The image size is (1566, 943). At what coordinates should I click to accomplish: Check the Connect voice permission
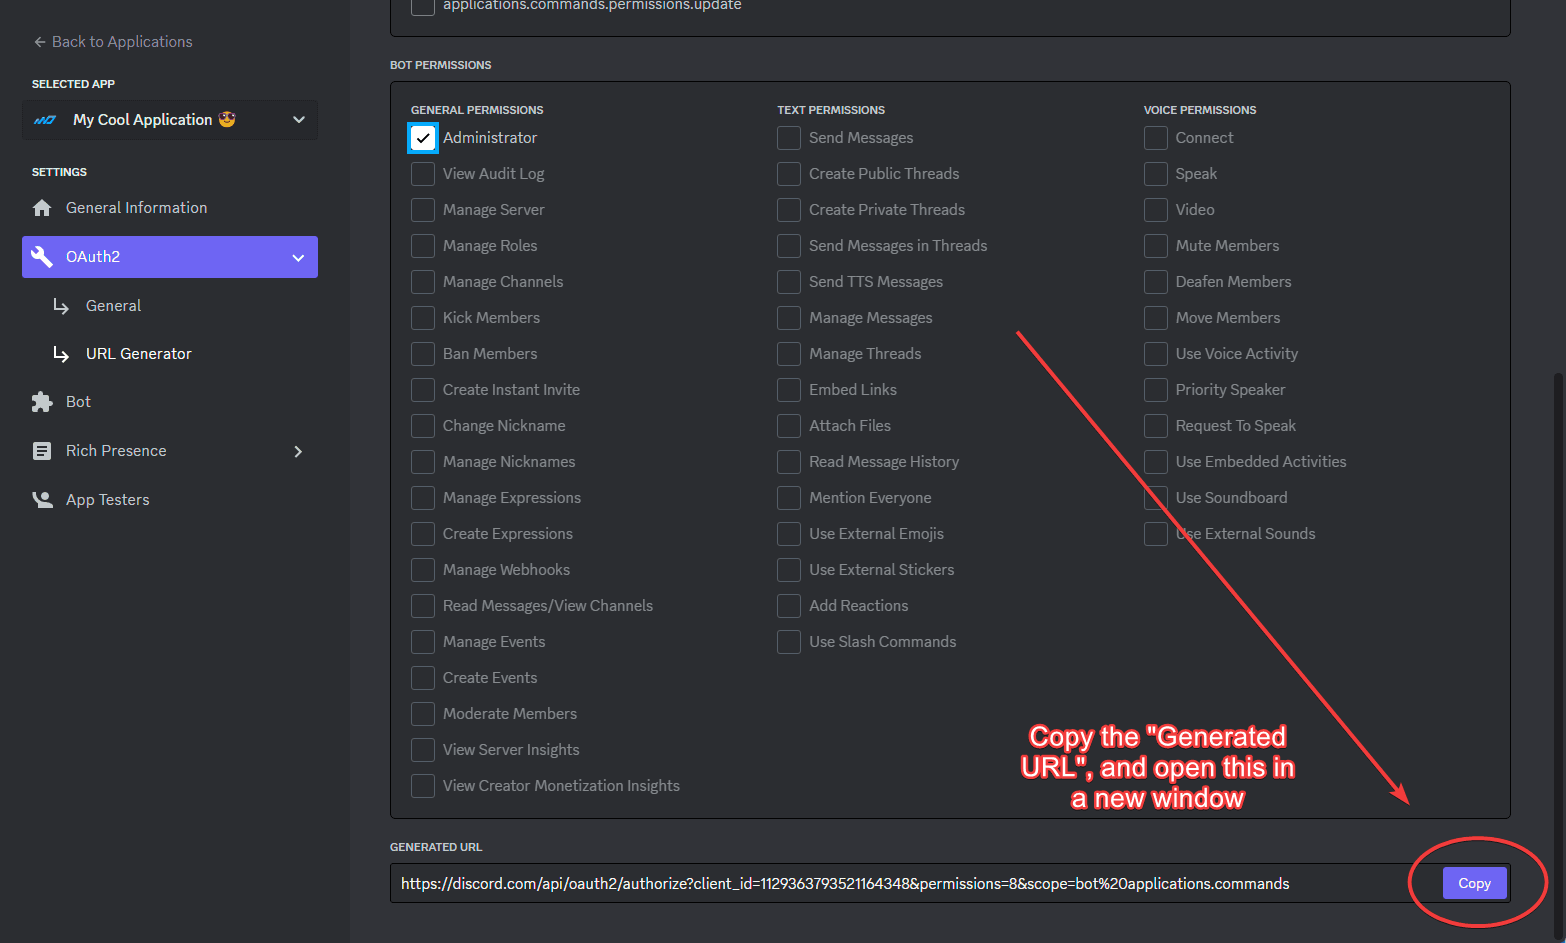click(x=1156, y=138)
